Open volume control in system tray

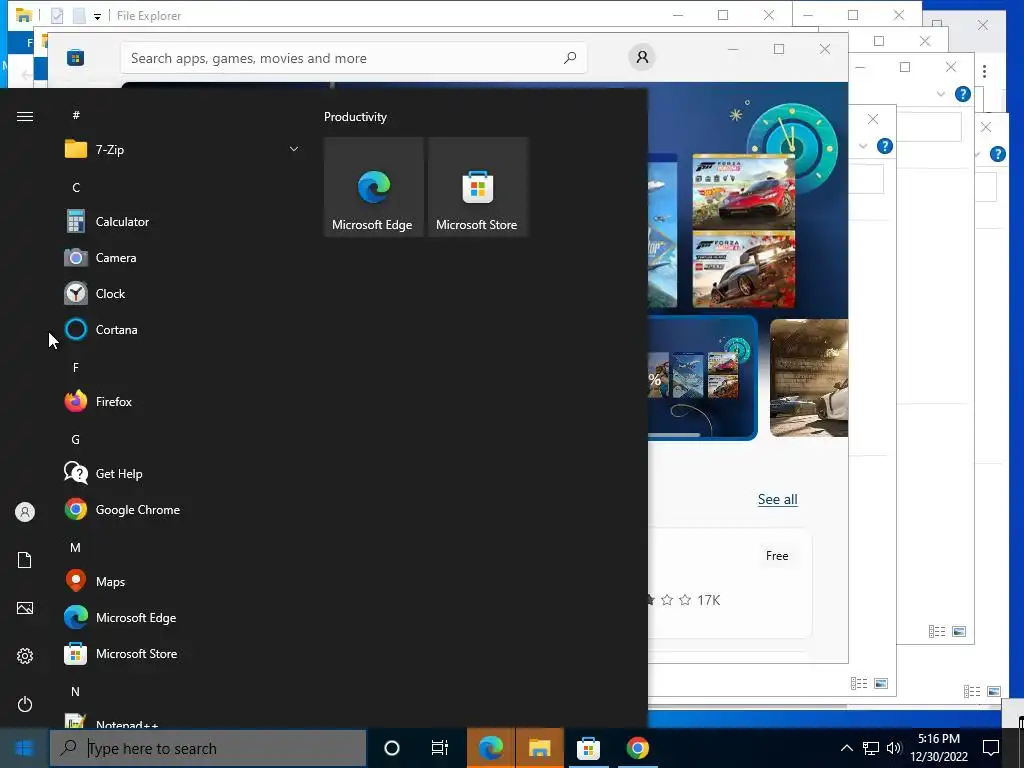(894, 748)
